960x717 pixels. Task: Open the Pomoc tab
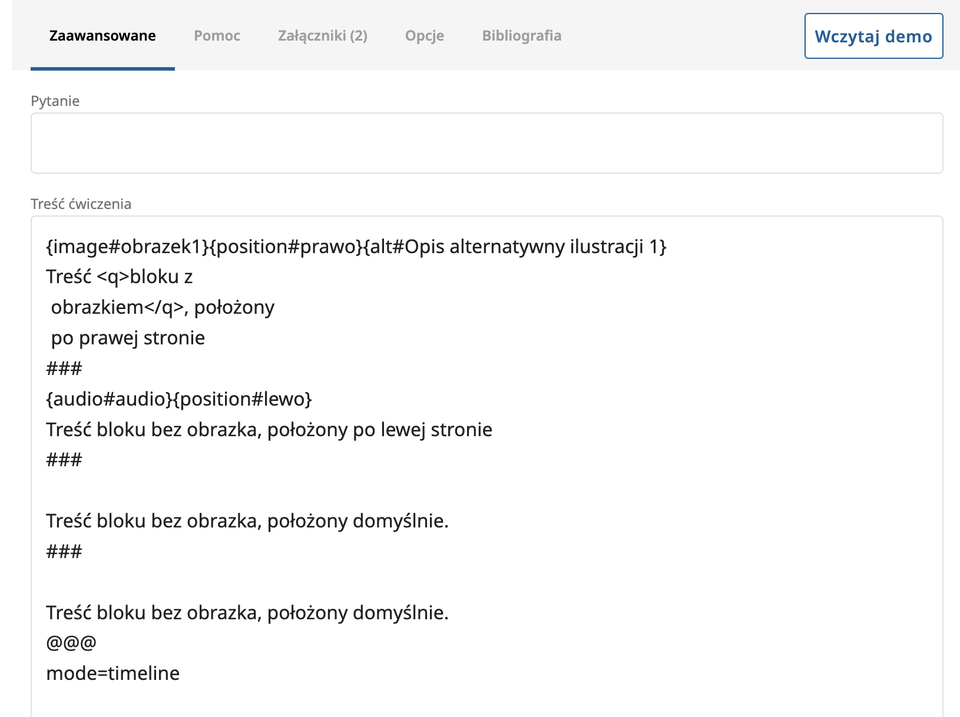[217, 36]
